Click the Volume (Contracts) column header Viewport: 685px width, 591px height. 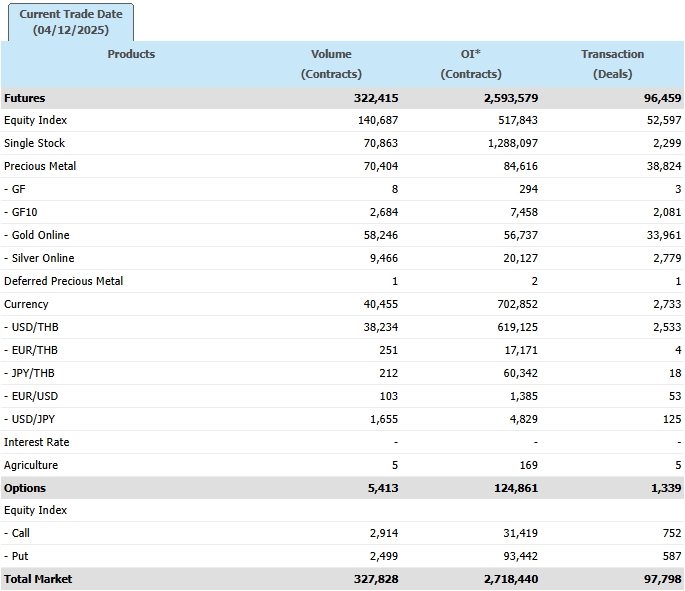(x=331, y=64)
